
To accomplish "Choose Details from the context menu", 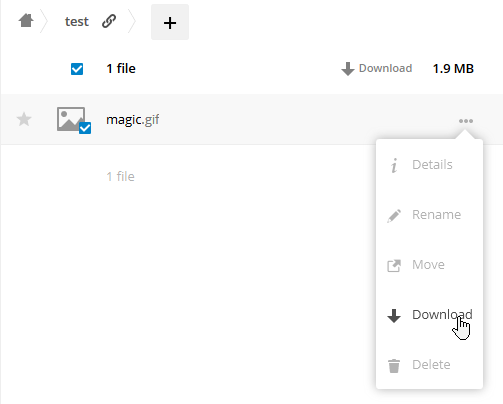I will pos(429,165).
